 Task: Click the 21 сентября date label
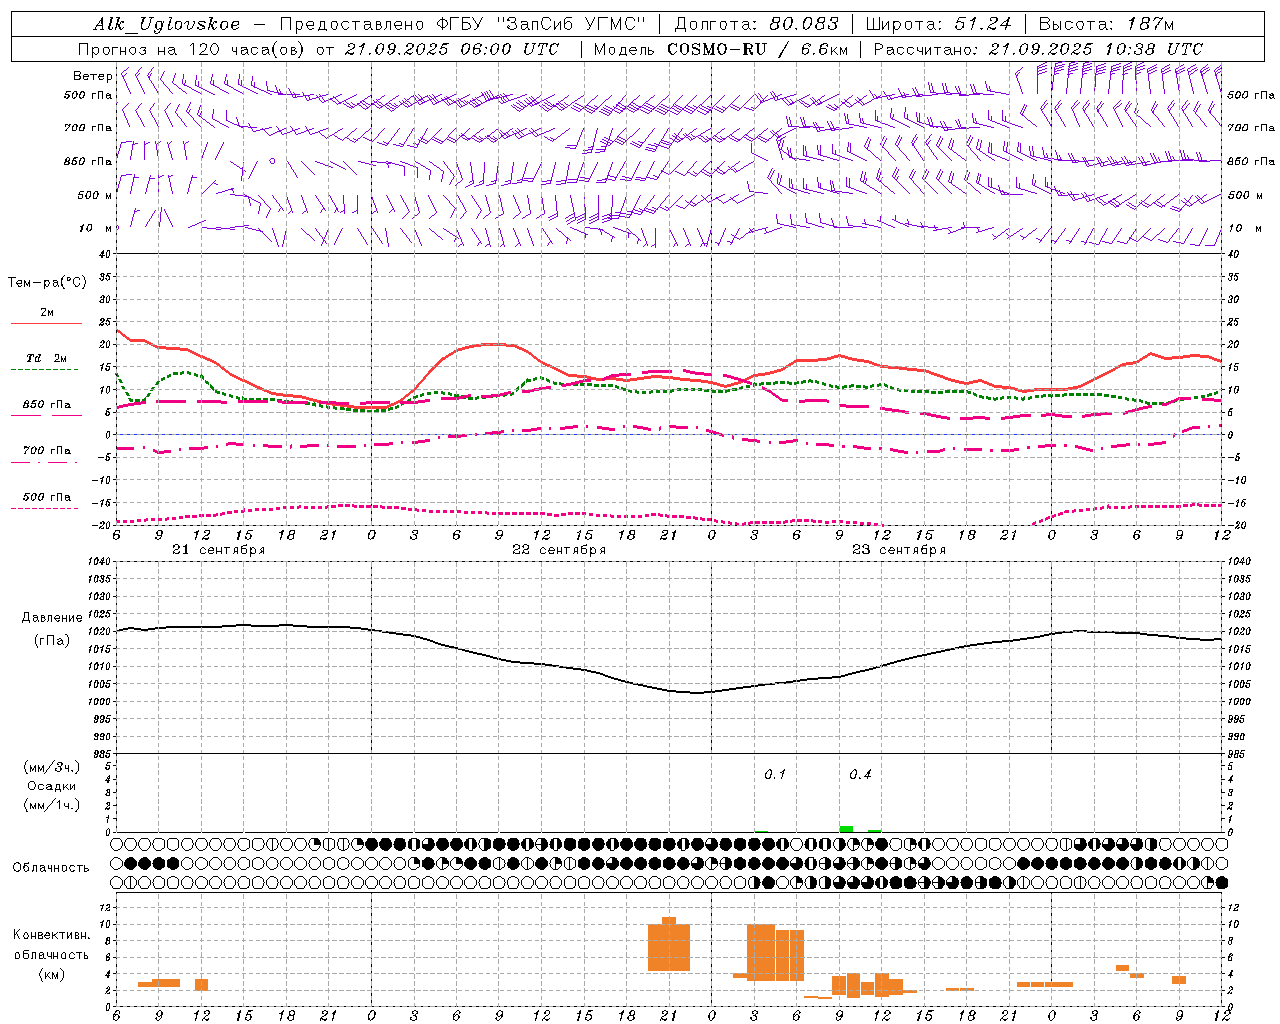coord(218,550)
